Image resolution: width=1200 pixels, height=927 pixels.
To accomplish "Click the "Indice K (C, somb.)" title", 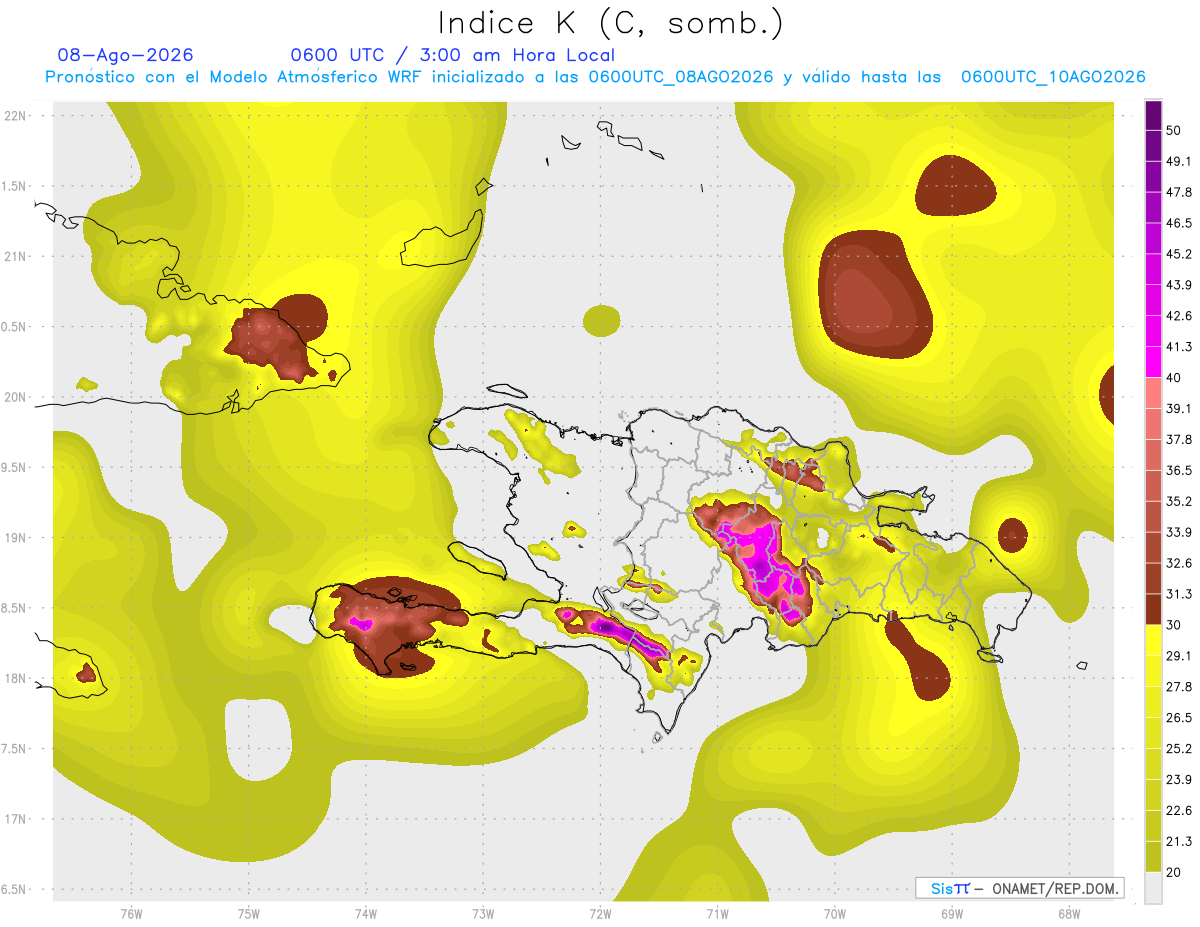I will coord(610,23).
